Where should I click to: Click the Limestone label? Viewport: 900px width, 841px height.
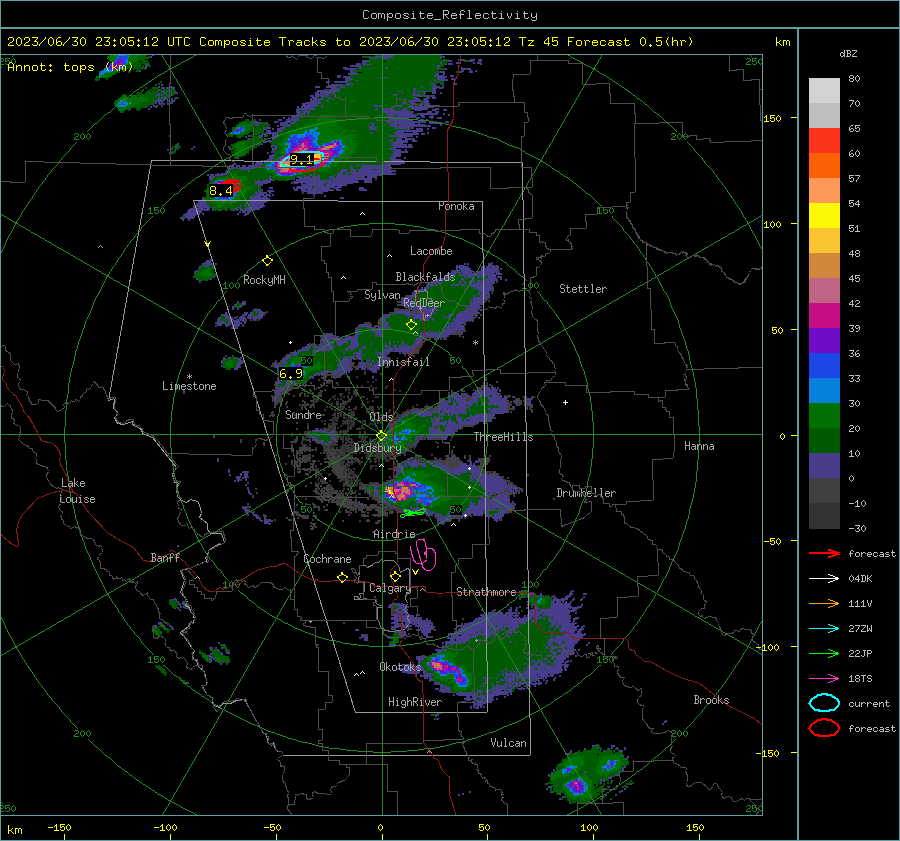189,386
